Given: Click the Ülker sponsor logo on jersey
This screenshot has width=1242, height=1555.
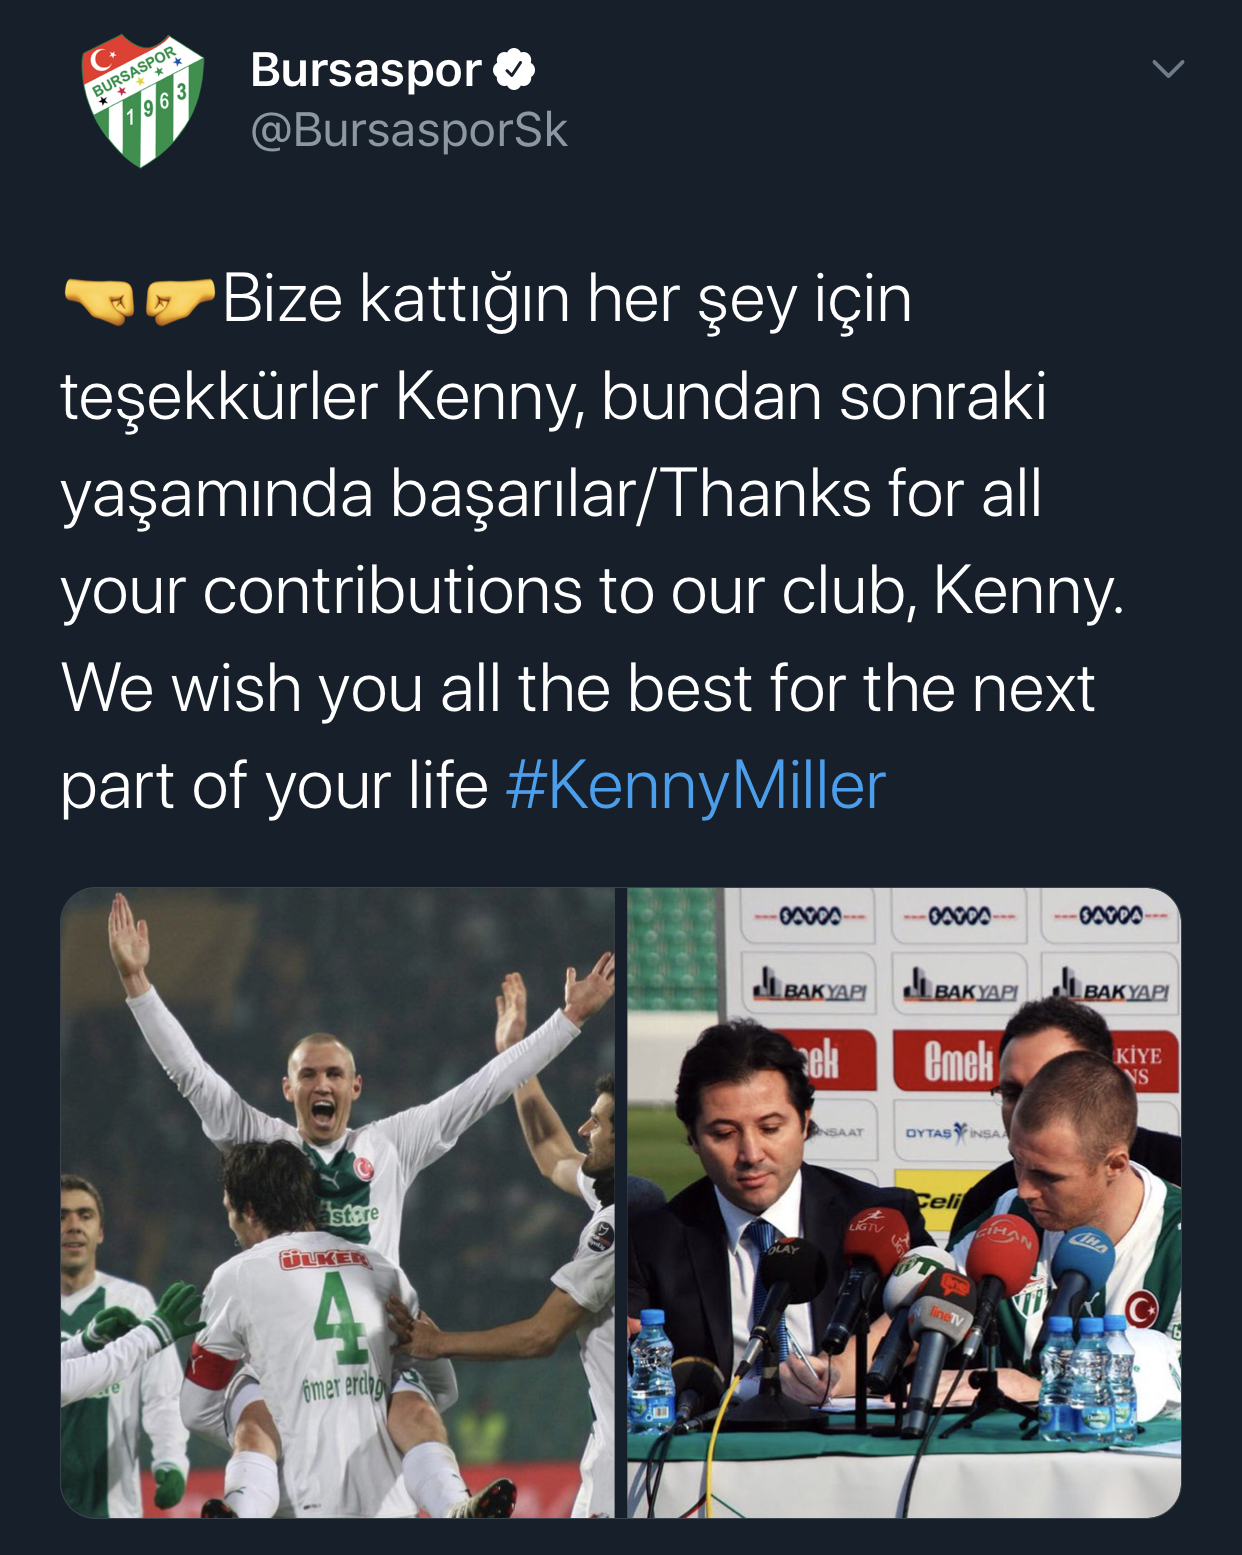Looking at the screenshot, I should (x=324, y=1260).
